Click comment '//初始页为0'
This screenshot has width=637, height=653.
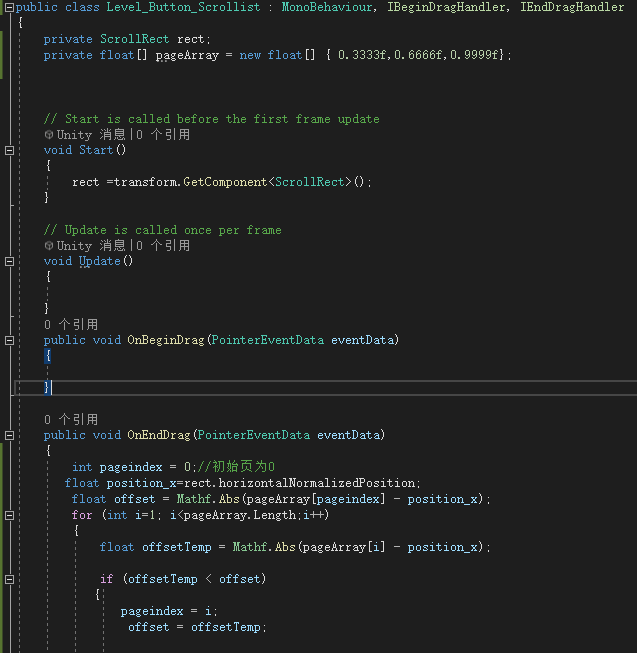coord(236,467)
